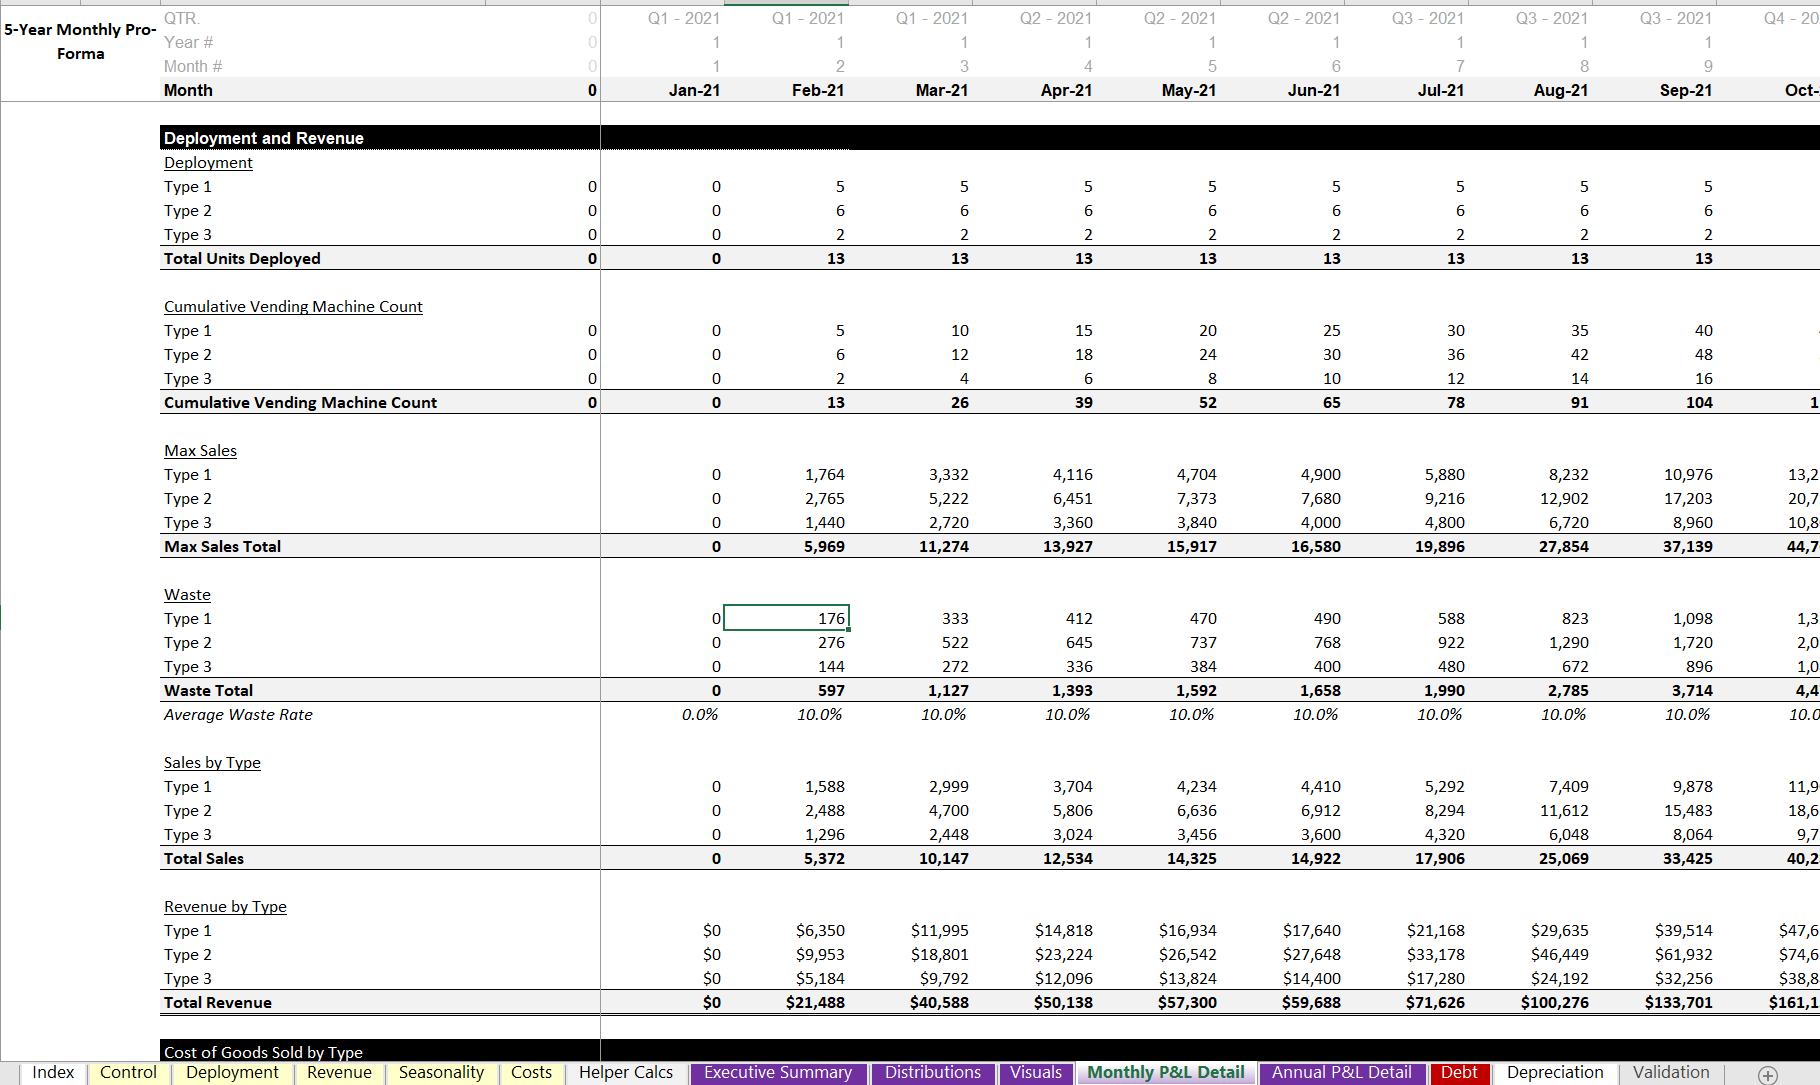Open the Costs sheet tab
1820x1085 pixels.
pos(531,1072)
